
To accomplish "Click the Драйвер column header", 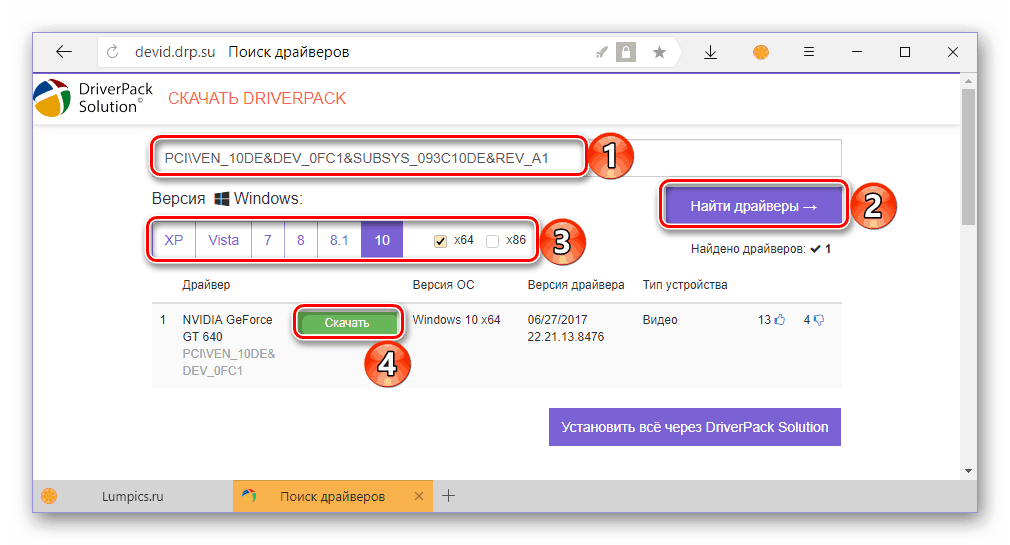I will pyautogui.click(x=206, y=285).
